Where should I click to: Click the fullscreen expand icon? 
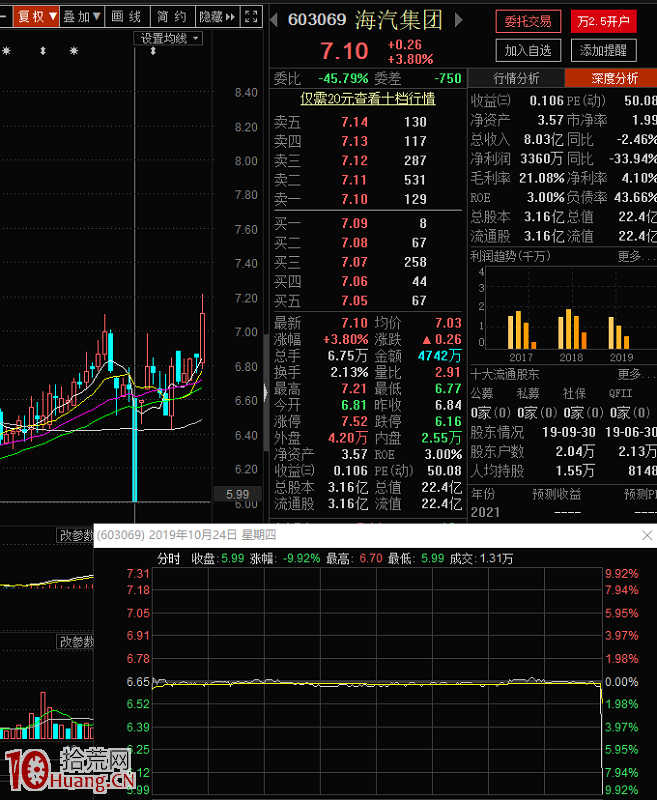pos(251,16)
